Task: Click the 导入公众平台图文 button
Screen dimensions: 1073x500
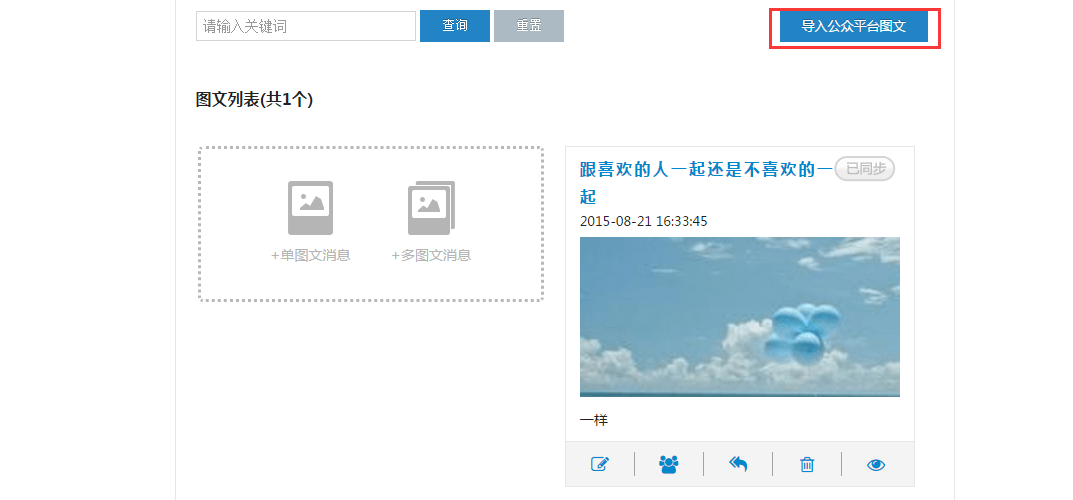Action: (854, 27)
